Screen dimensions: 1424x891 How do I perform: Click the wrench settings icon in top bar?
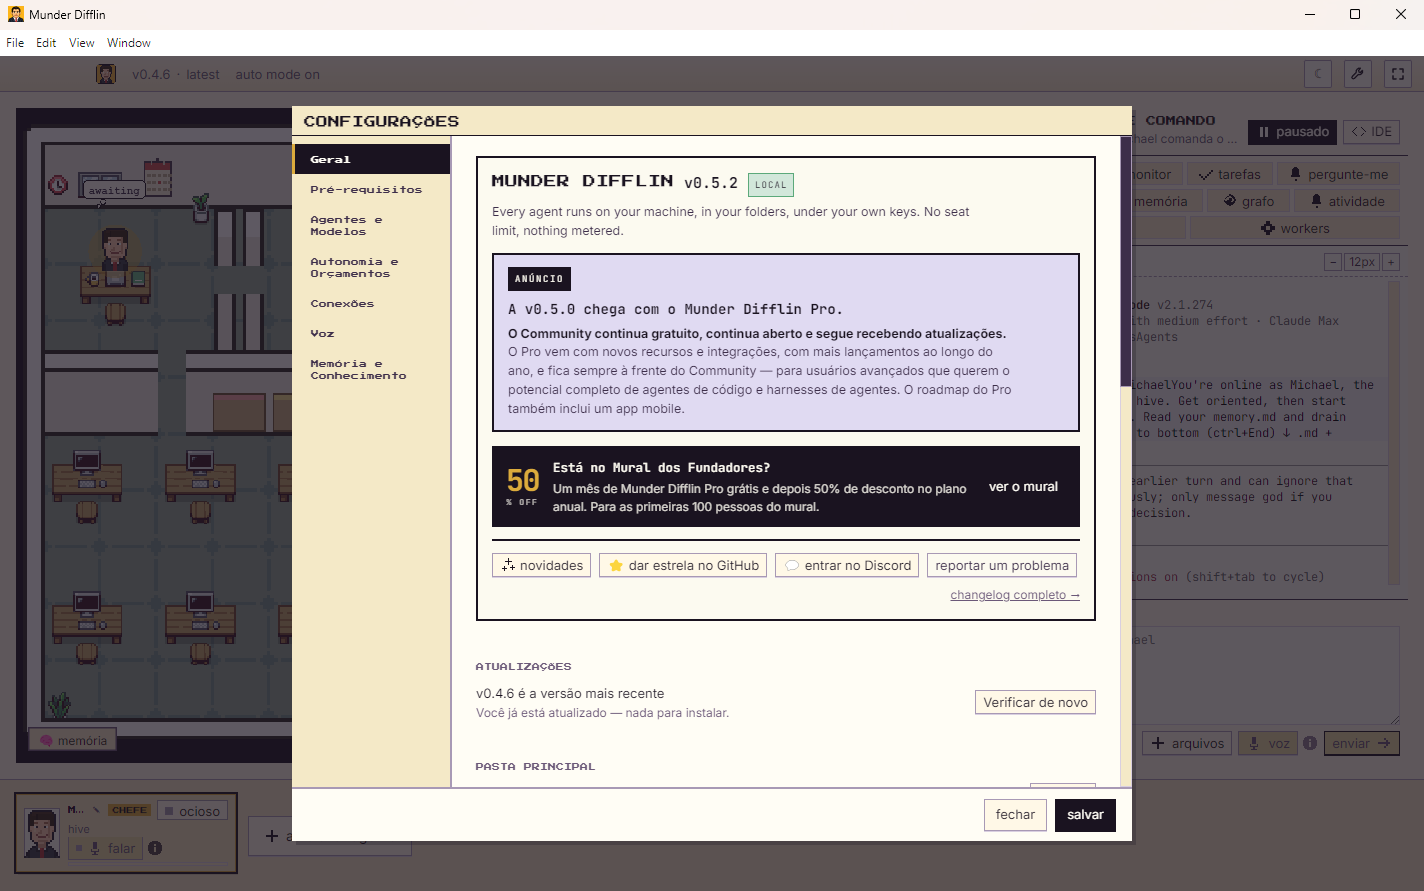click(1357, 73)
